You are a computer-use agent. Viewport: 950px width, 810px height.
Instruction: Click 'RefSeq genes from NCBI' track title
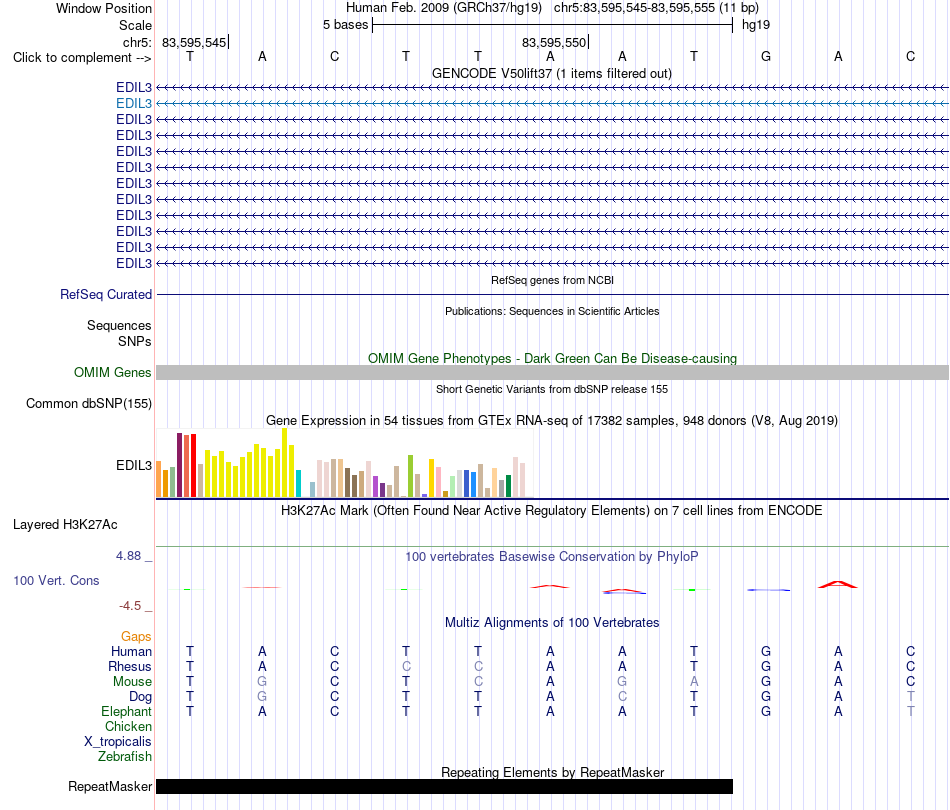pyautogui.click(x=552, y=281)
